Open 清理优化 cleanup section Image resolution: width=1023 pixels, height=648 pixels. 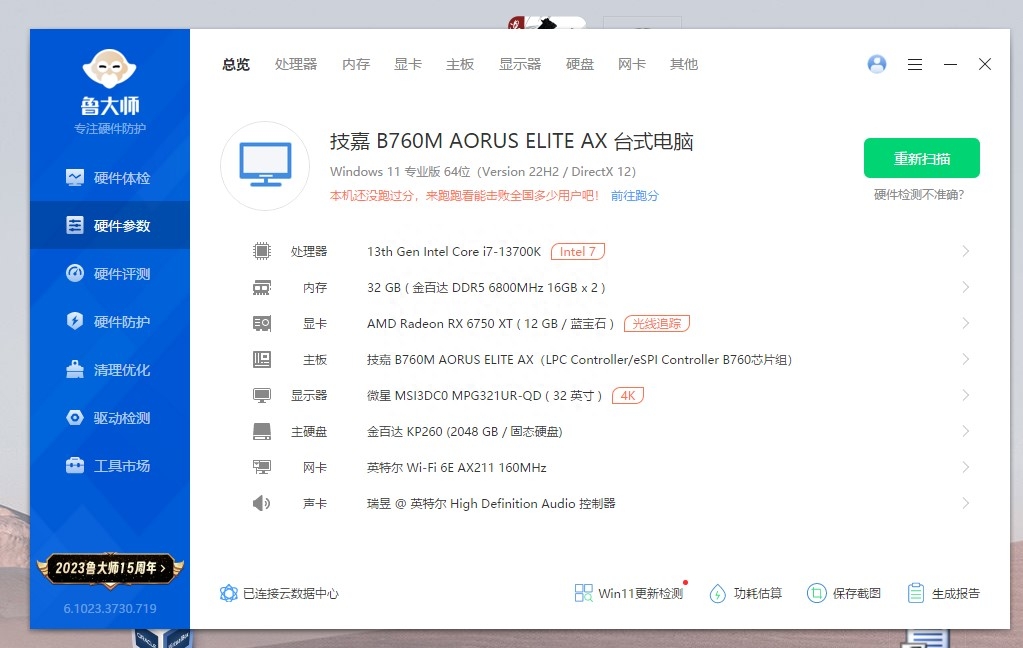[110, 369]
